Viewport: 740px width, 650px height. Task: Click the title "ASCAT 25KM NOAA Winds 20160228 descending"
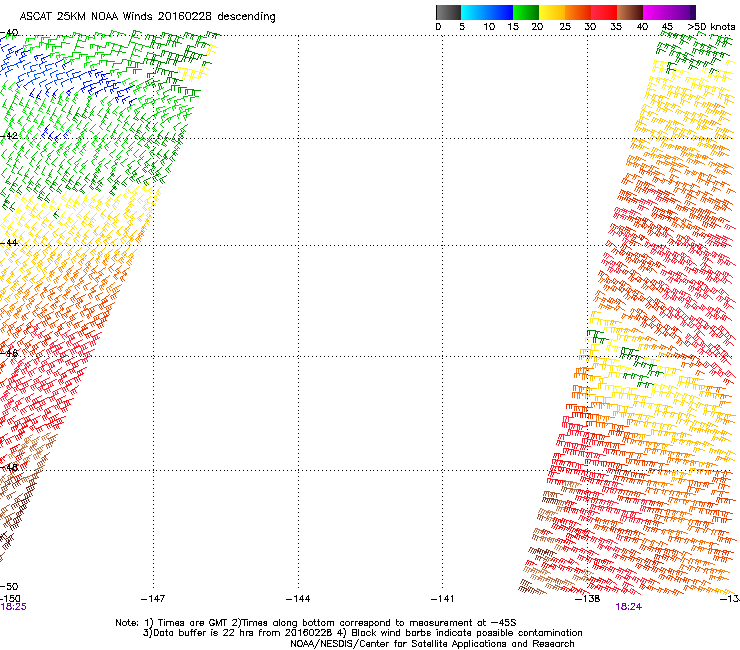[148, 16]
